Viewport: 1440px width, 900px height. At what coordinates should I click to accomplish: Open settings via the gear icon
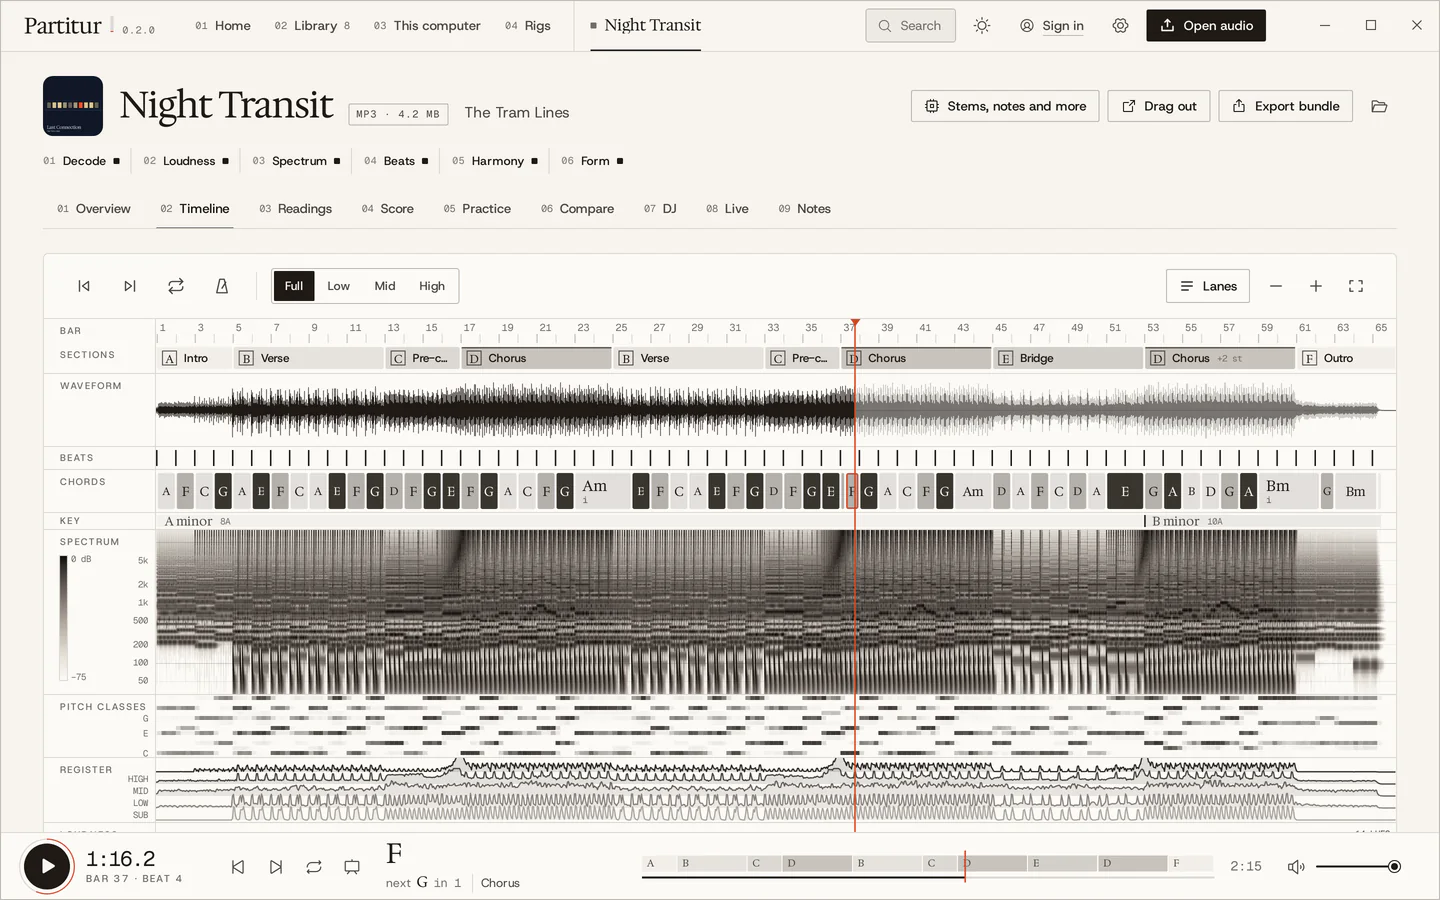pyautogui.click(x=1120, y=26)
